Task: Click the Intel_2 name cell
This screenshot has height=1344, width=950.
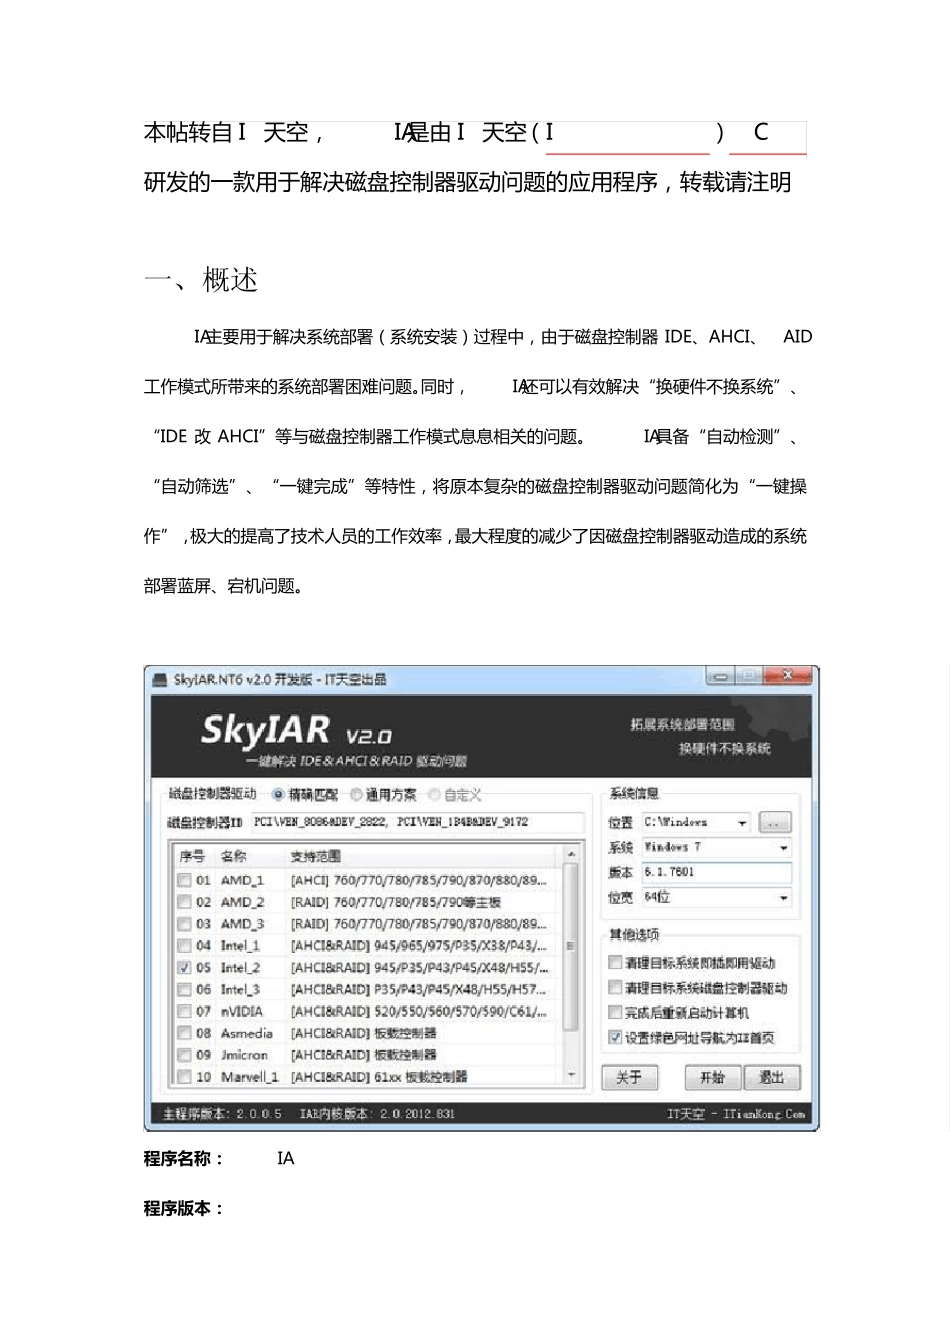Action: (240, 968)
